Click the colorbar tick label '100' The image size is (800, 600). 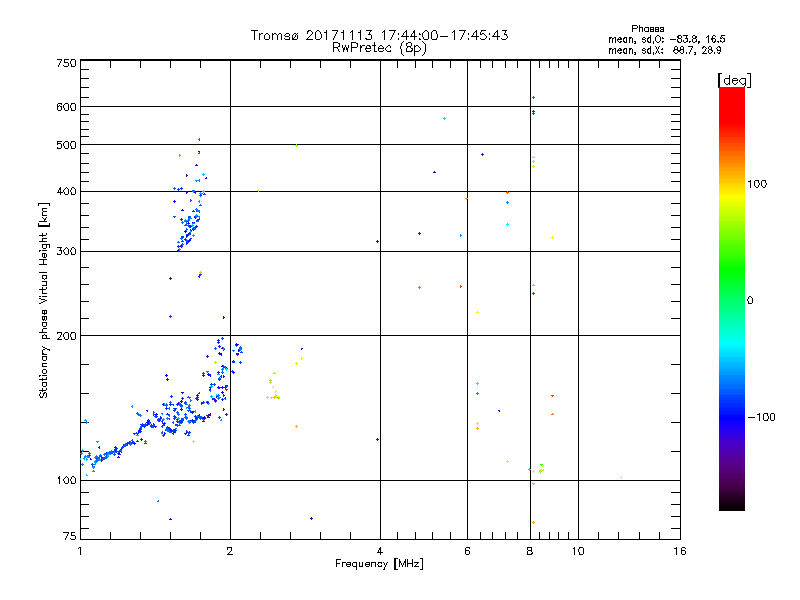(x=757, y=184)
